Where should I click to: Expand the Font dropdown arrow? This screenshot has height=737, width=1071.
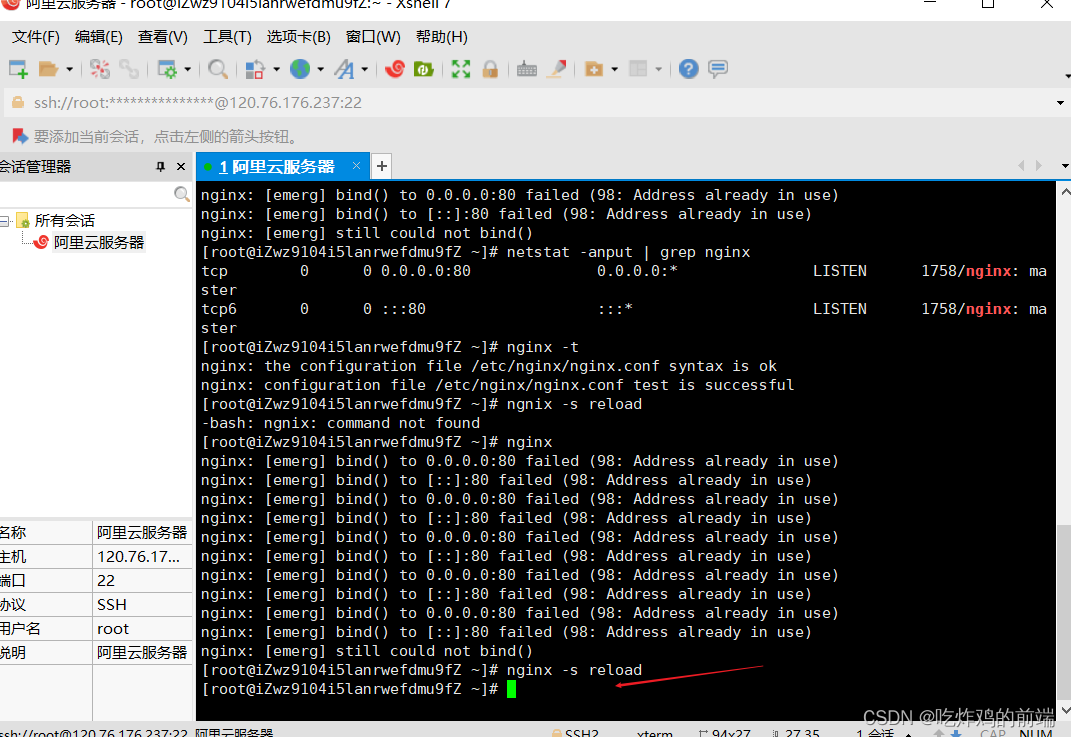pos(365,69)
